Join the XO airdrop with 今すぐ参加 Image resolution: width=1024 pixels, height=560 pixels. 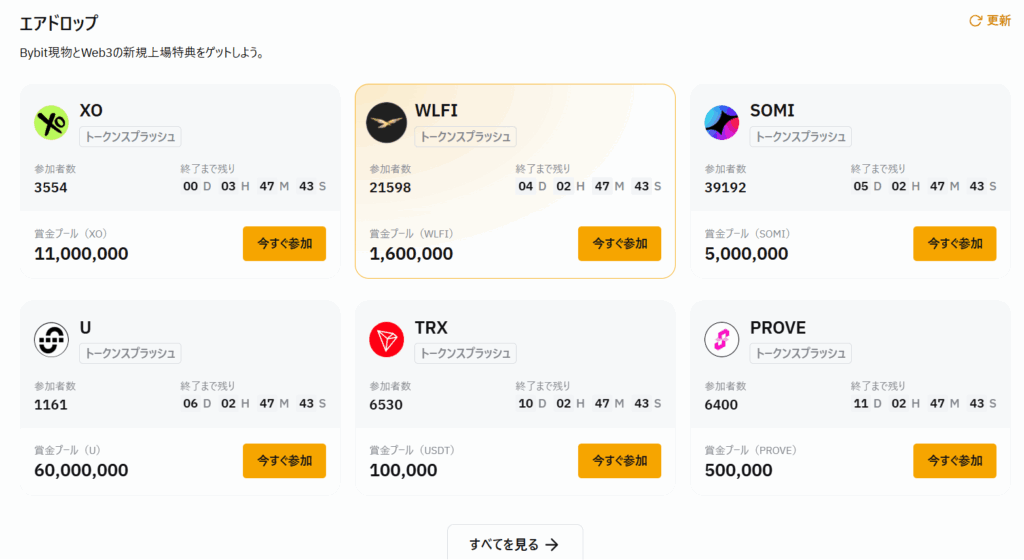pos(284,243)
